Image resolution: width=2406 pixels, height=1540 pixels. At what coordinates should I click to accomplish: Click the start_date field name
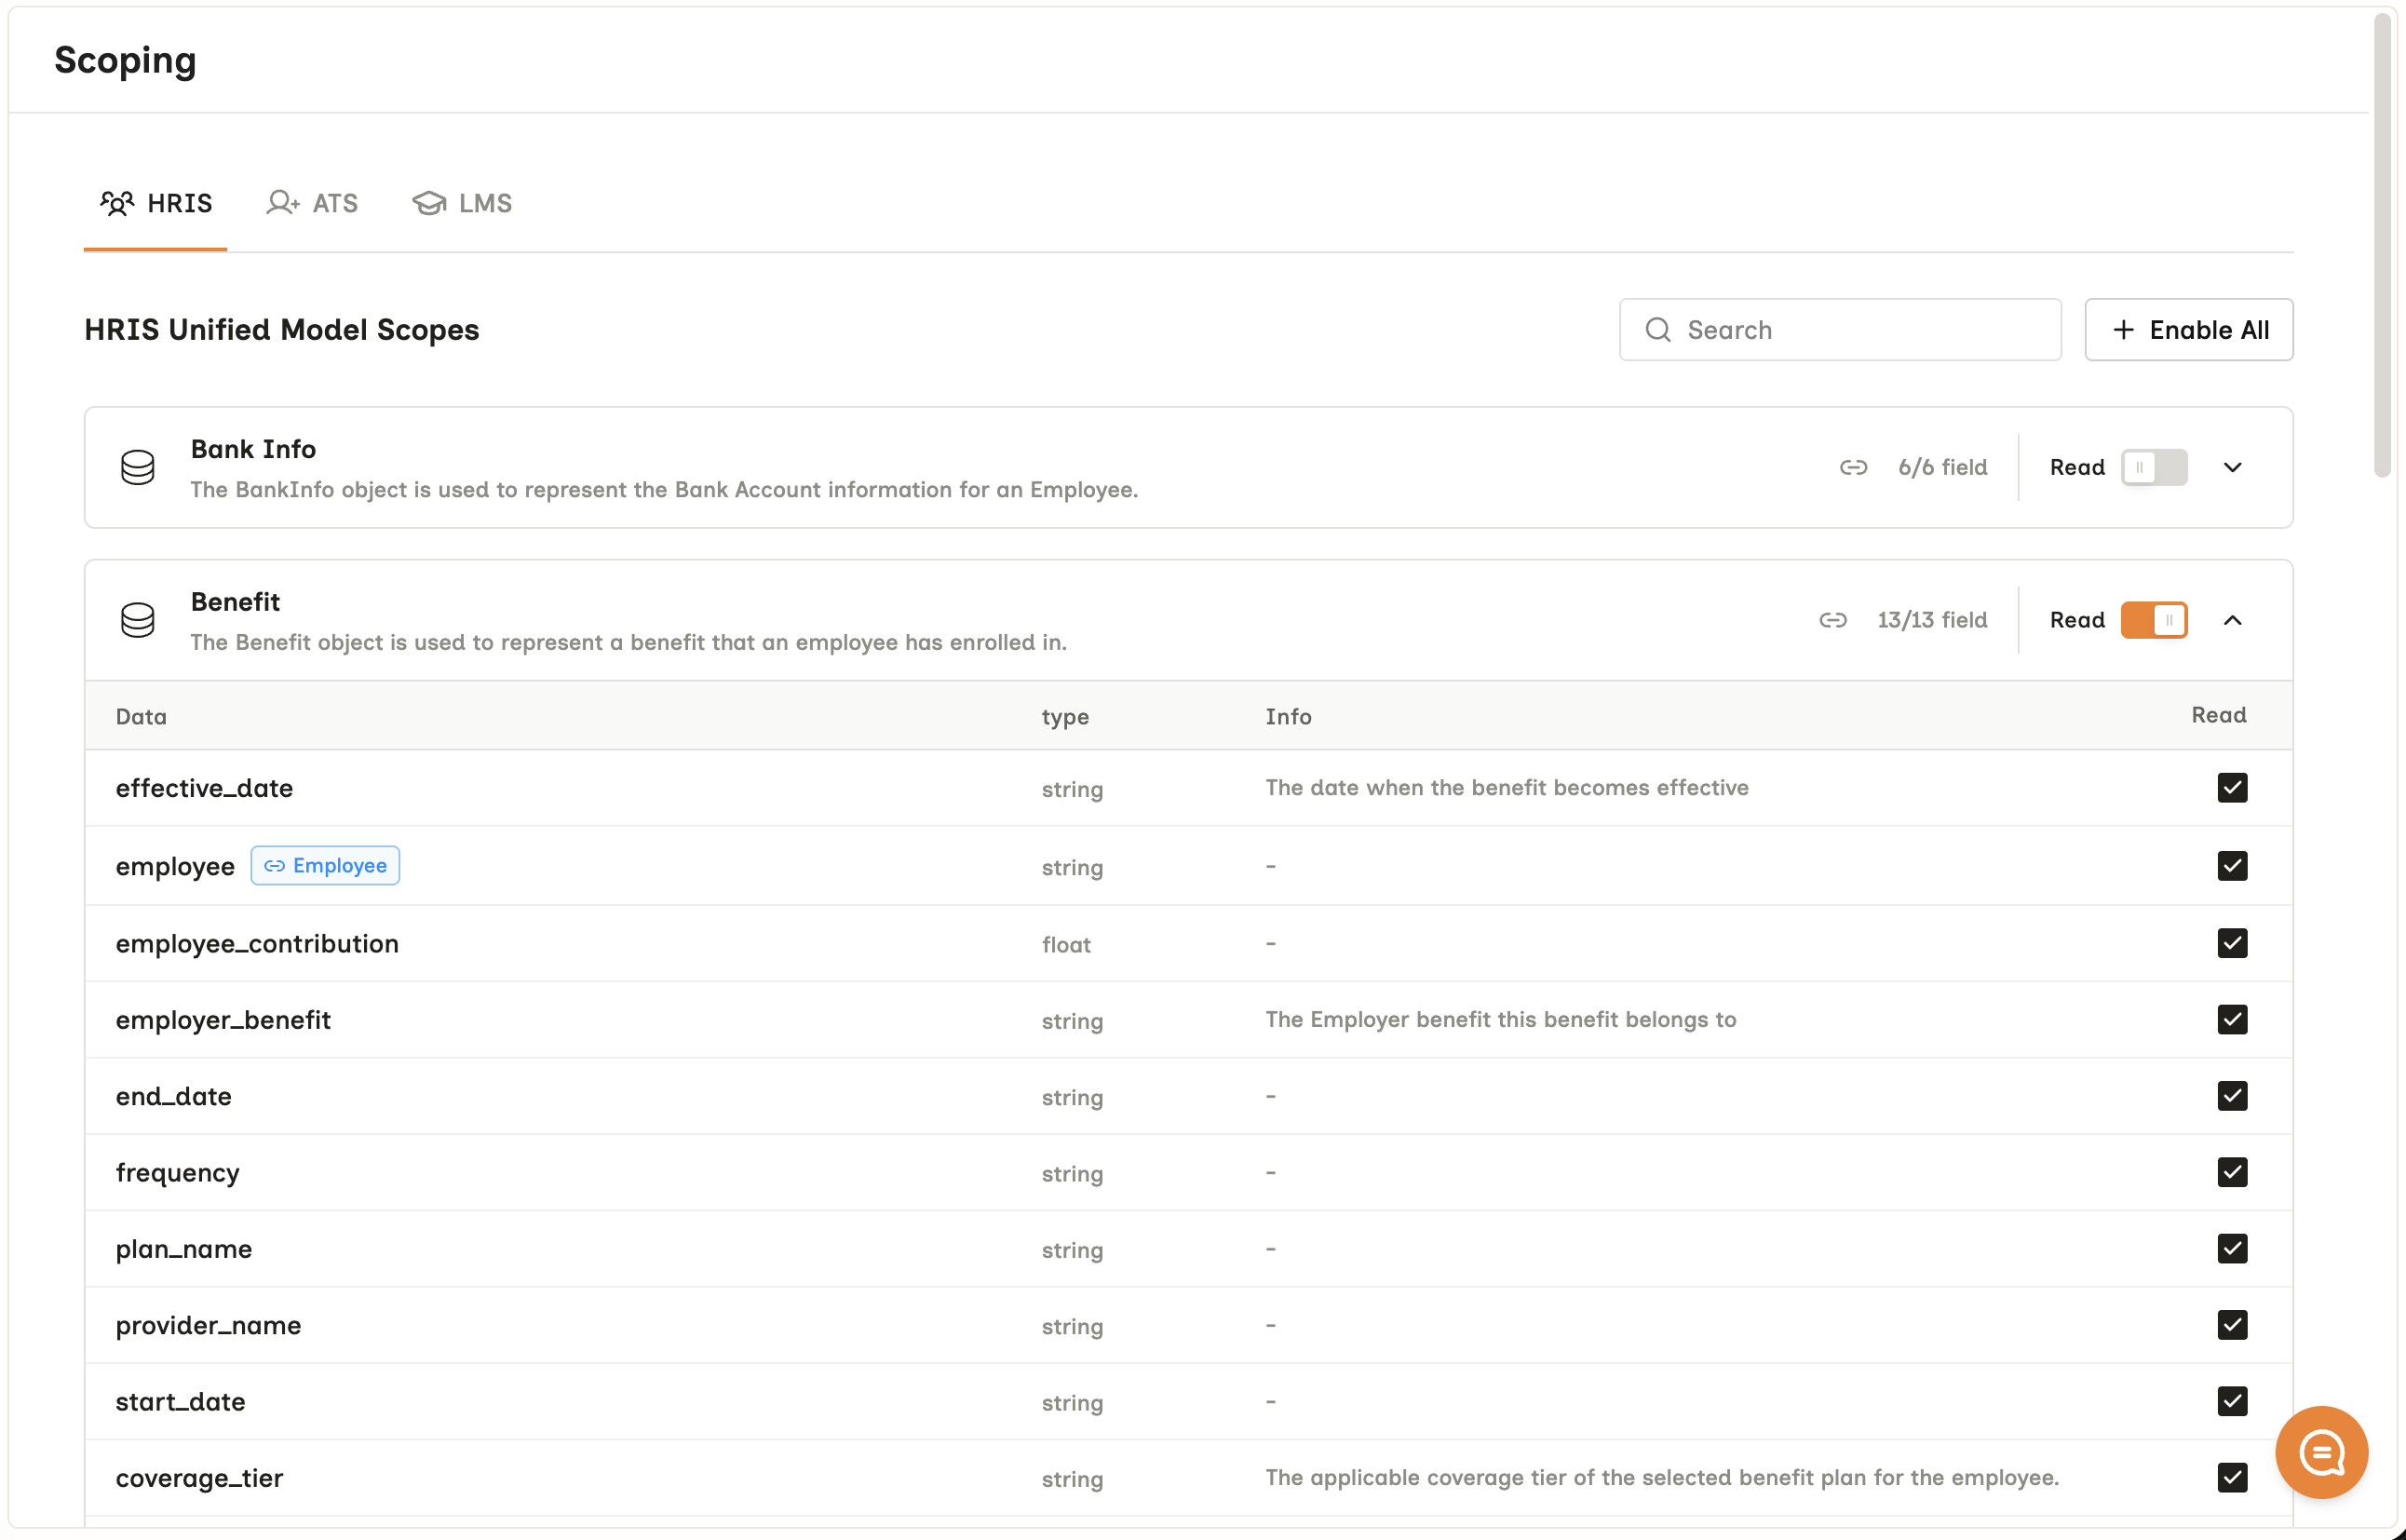[180, 1401]
